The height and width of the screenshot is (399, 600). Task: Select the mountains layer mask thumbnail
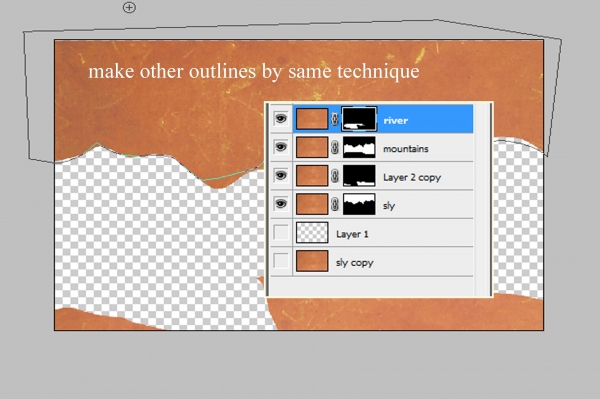pyautogui.click(x=359, y=147)
